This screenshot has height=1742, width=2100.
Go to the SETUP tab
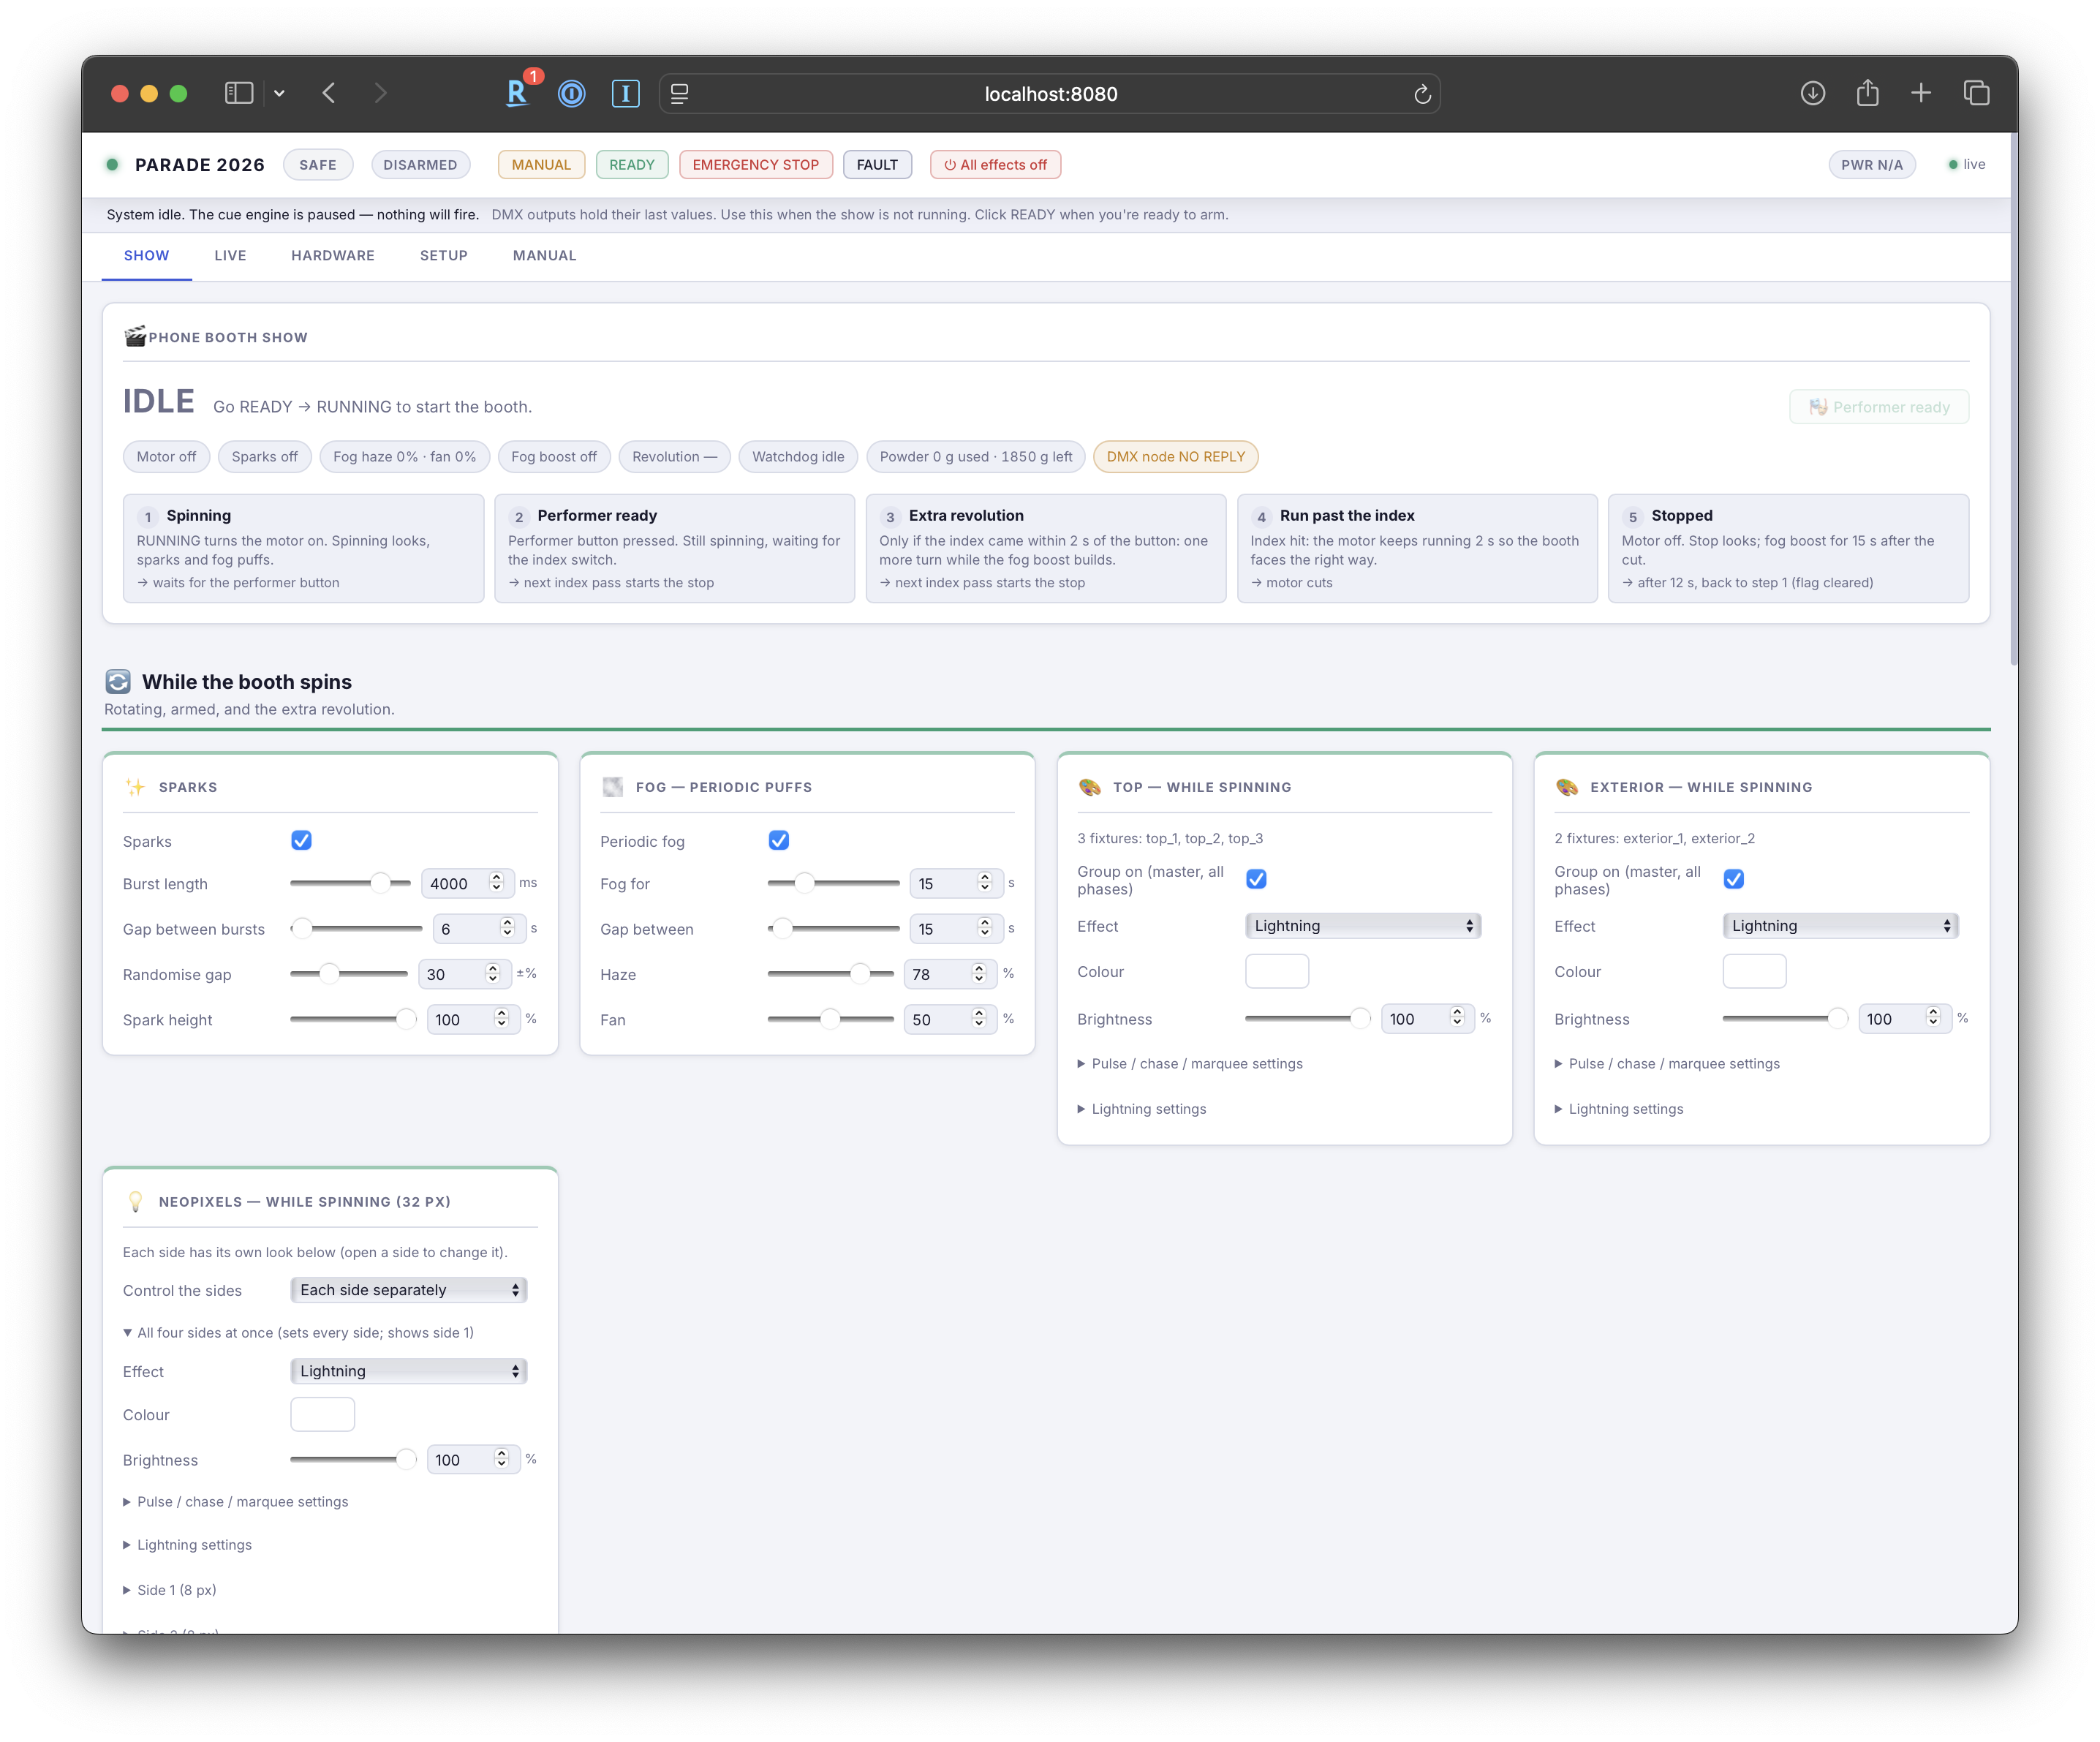click(x=444, y=255)
